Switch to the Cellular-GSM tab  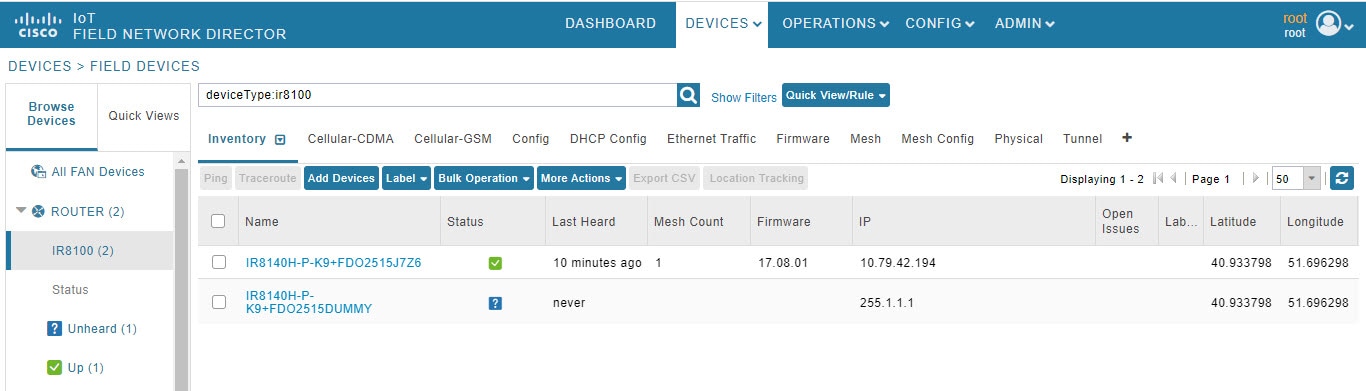(x=453, y=139)
